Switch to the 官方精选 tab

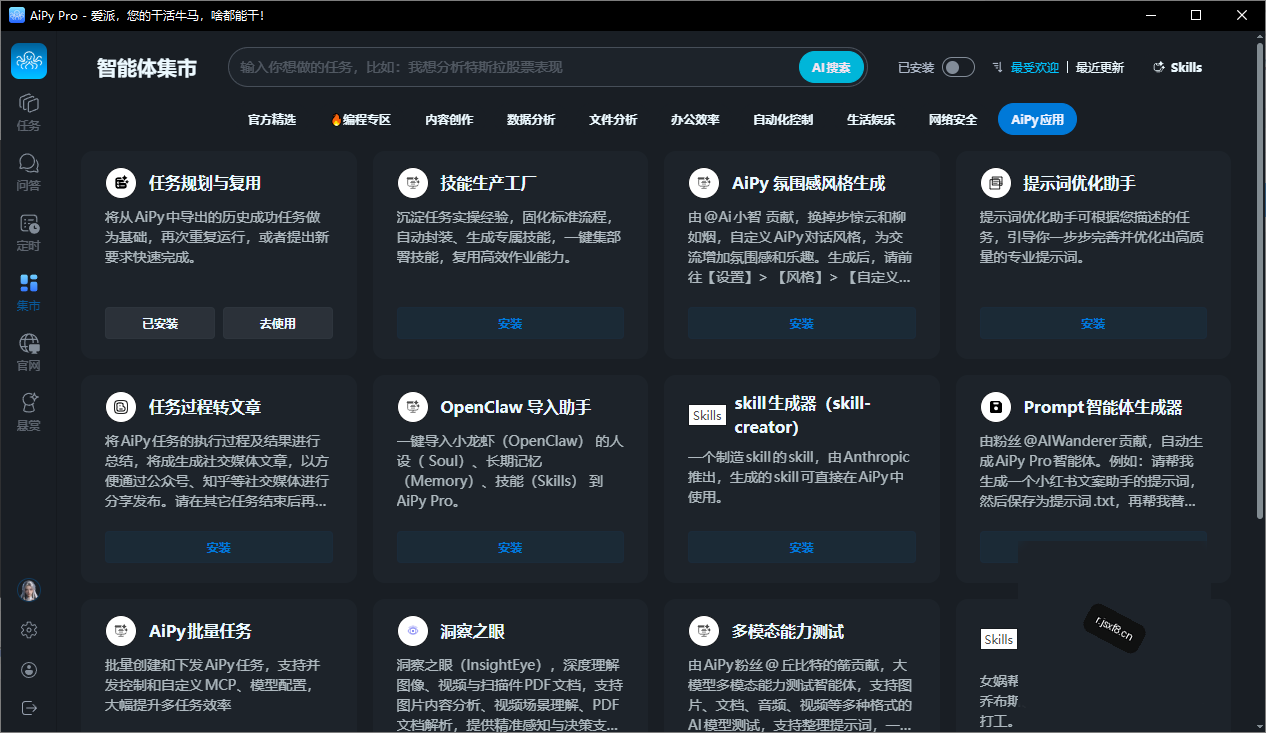[272, 119]
